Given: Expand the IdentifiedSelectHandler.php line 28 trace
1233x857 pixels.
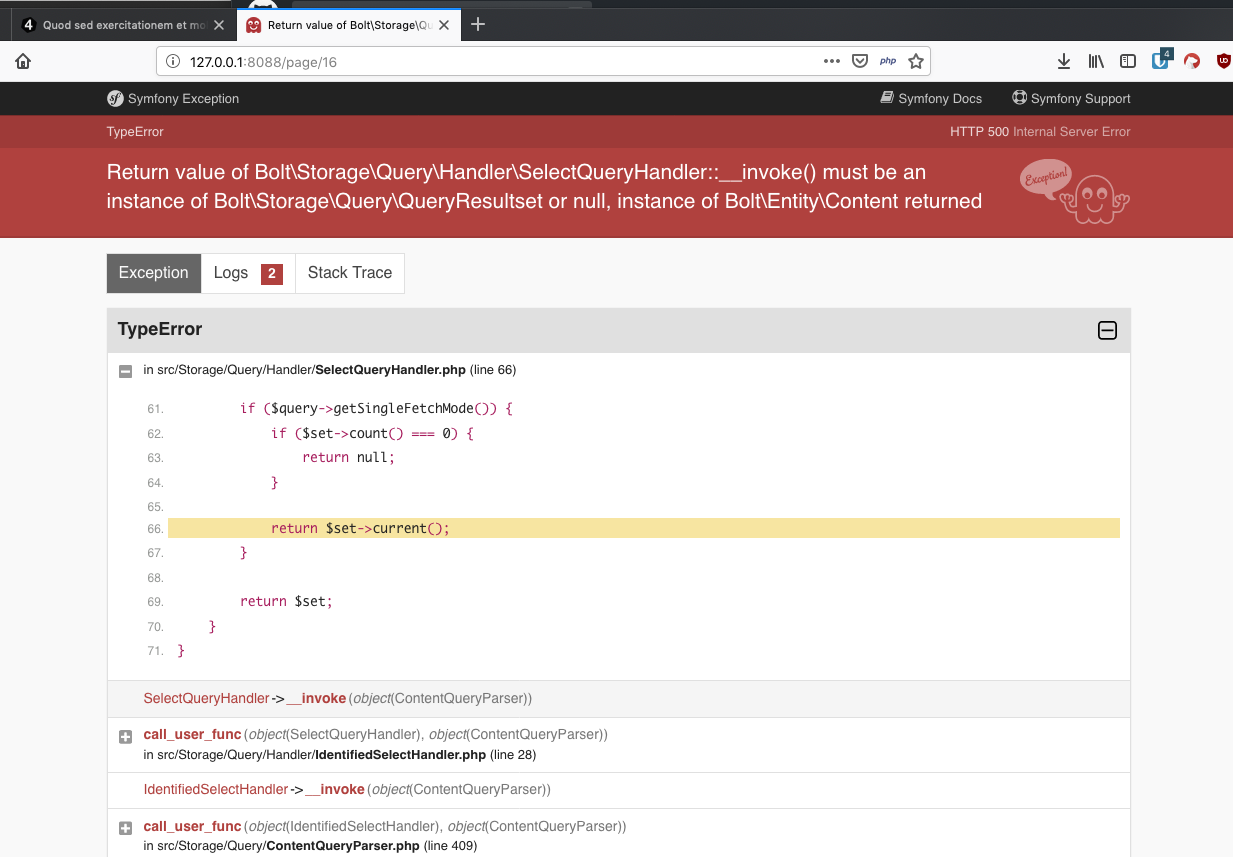Looking at the screenshot, I should tap(125, 737).
